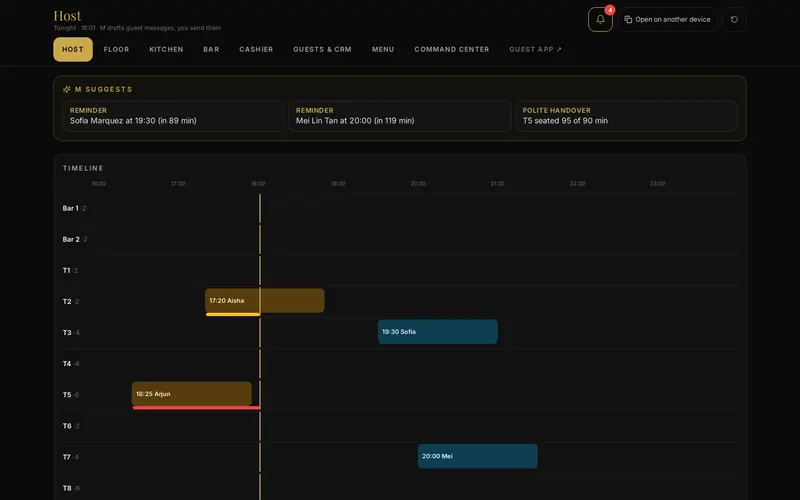Open the Kitchen tab
800x500 pixels.
point(166,49)
